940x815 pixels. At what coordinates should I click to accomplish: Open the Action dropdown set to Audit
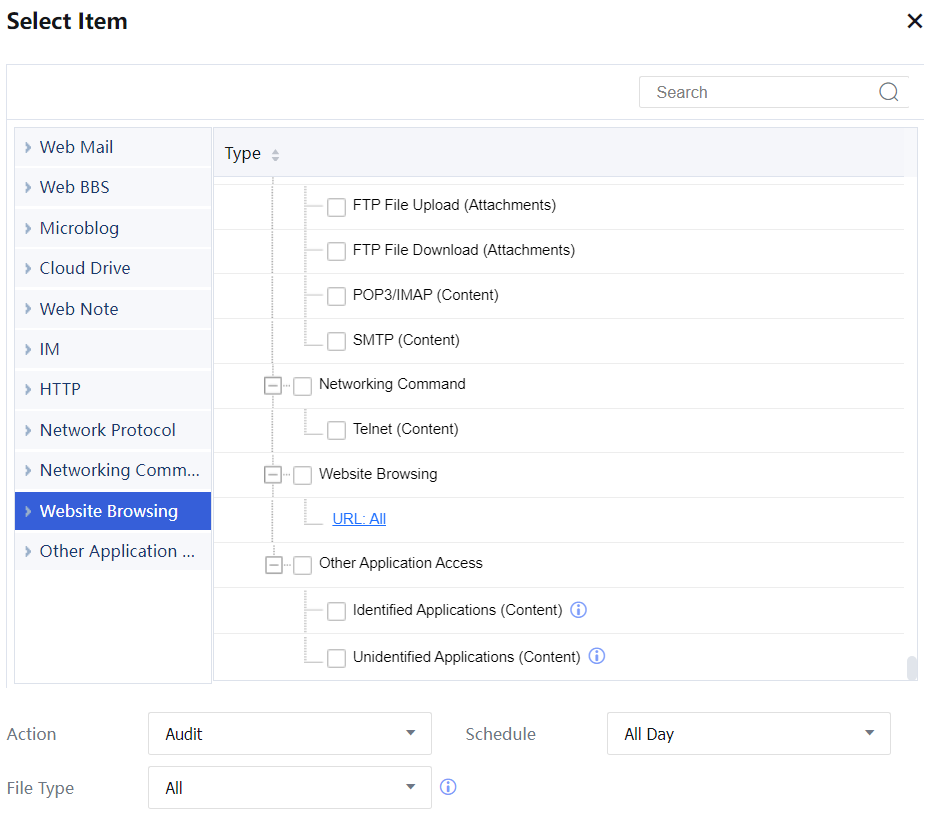[x=289, y=734]
